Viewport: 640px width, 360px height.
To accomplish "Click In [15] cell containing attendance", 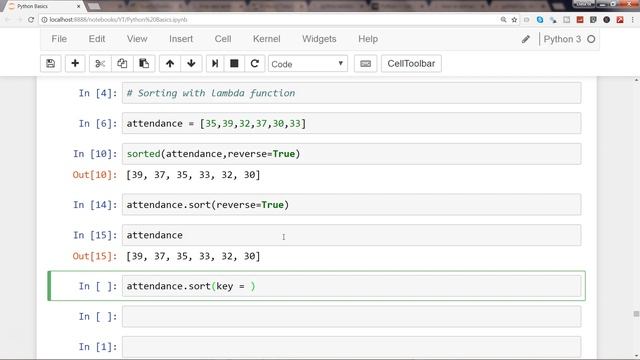I will click(351, 235).
